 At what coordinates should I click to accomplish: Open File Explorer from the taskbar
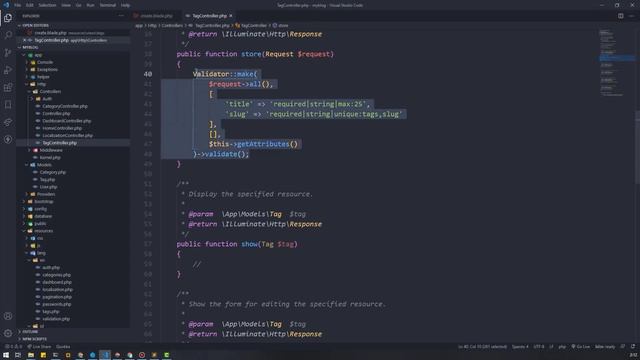[31, 355]
